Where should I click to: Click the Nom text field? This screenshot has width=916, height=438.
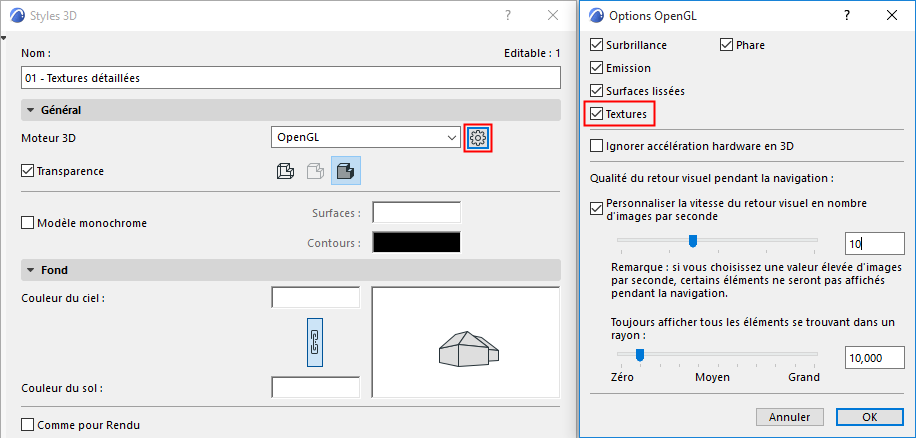coord(290,77)
